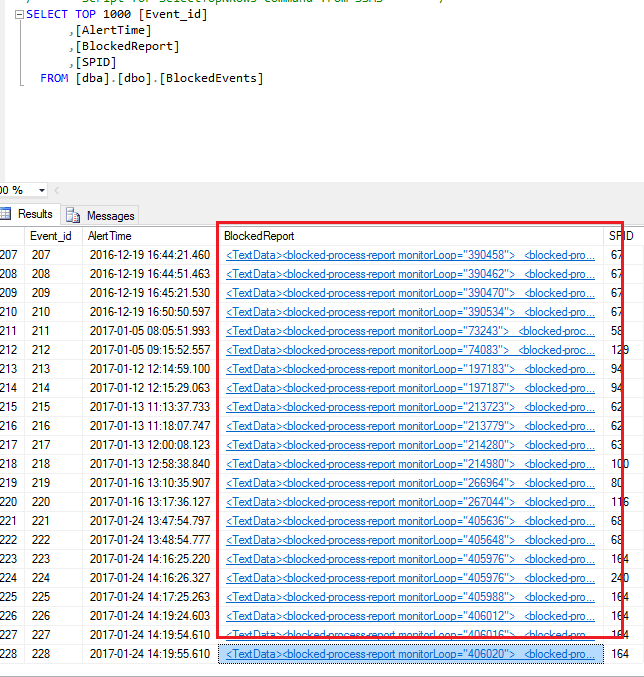Switch to the Messages tab

[x=110, y=215]
